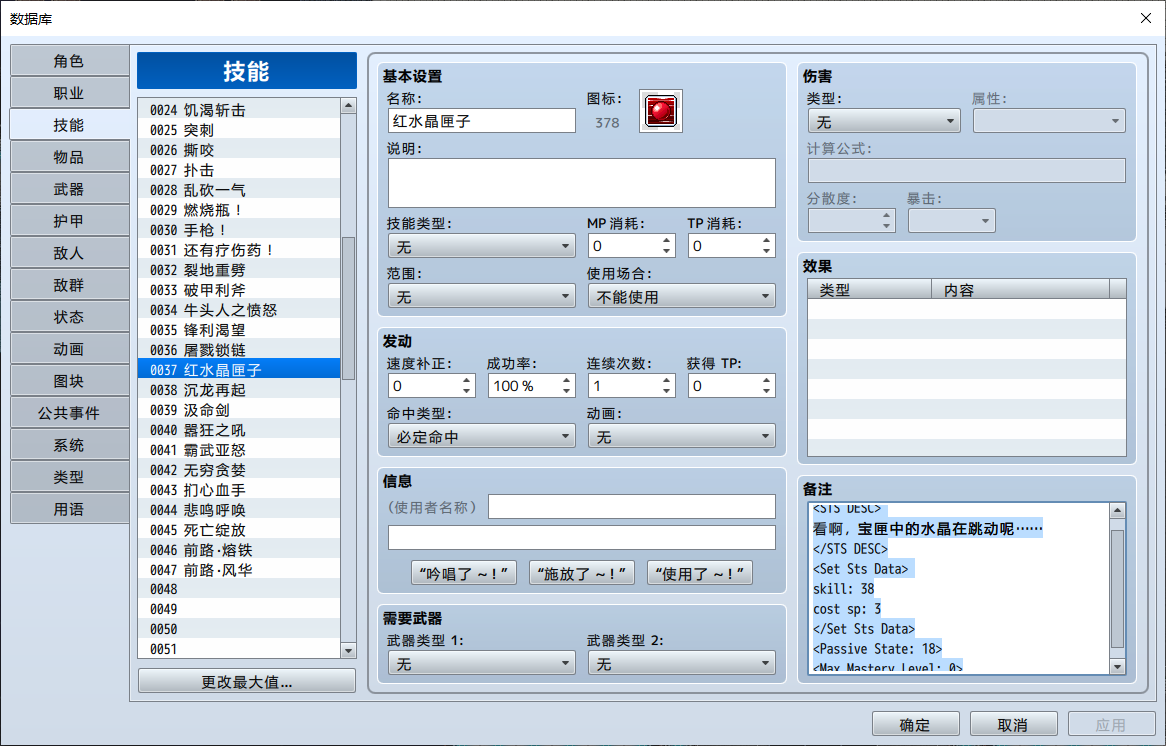Select skill 0043 扪心血手

(239, 490)
